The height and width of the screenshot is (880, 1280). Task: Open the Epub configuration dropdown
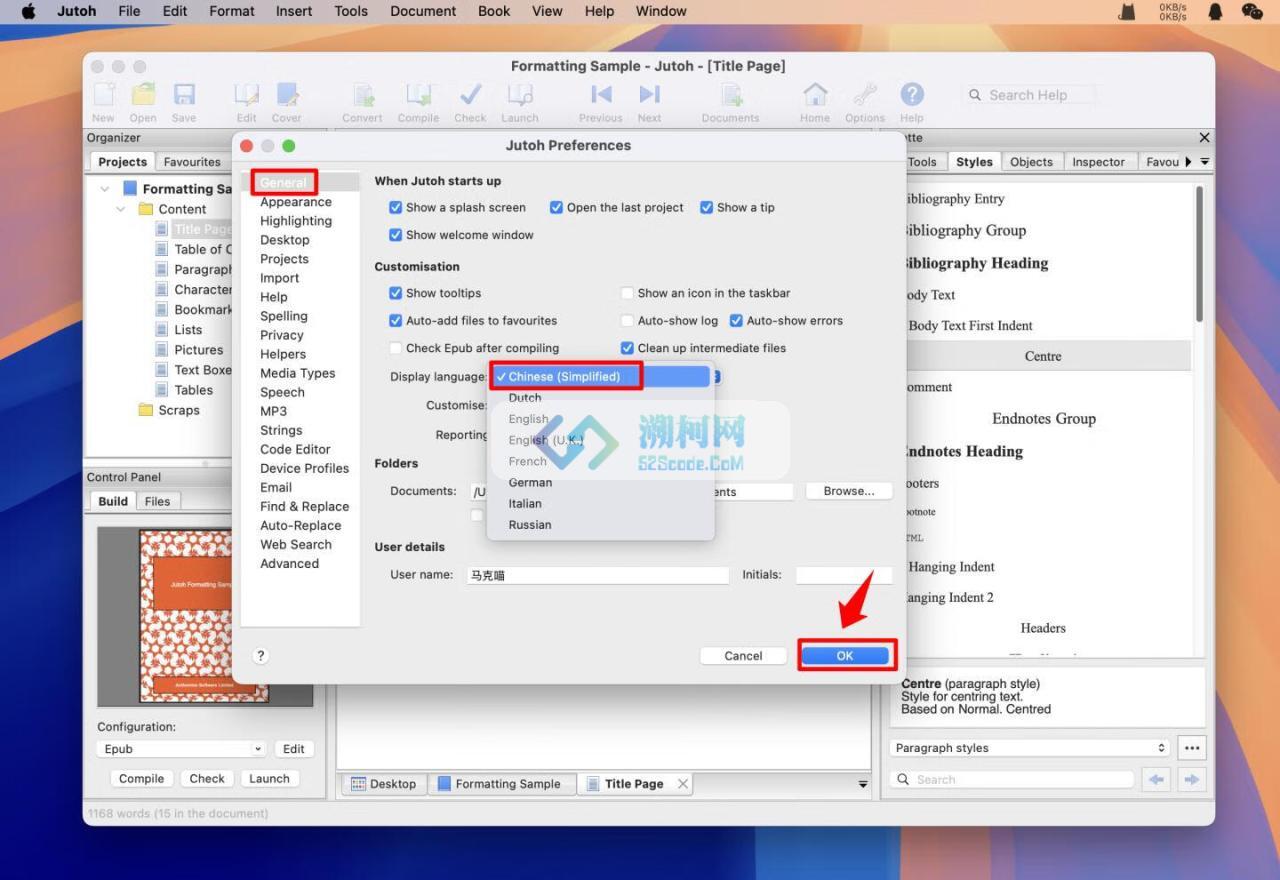click(x=182, y=749)
